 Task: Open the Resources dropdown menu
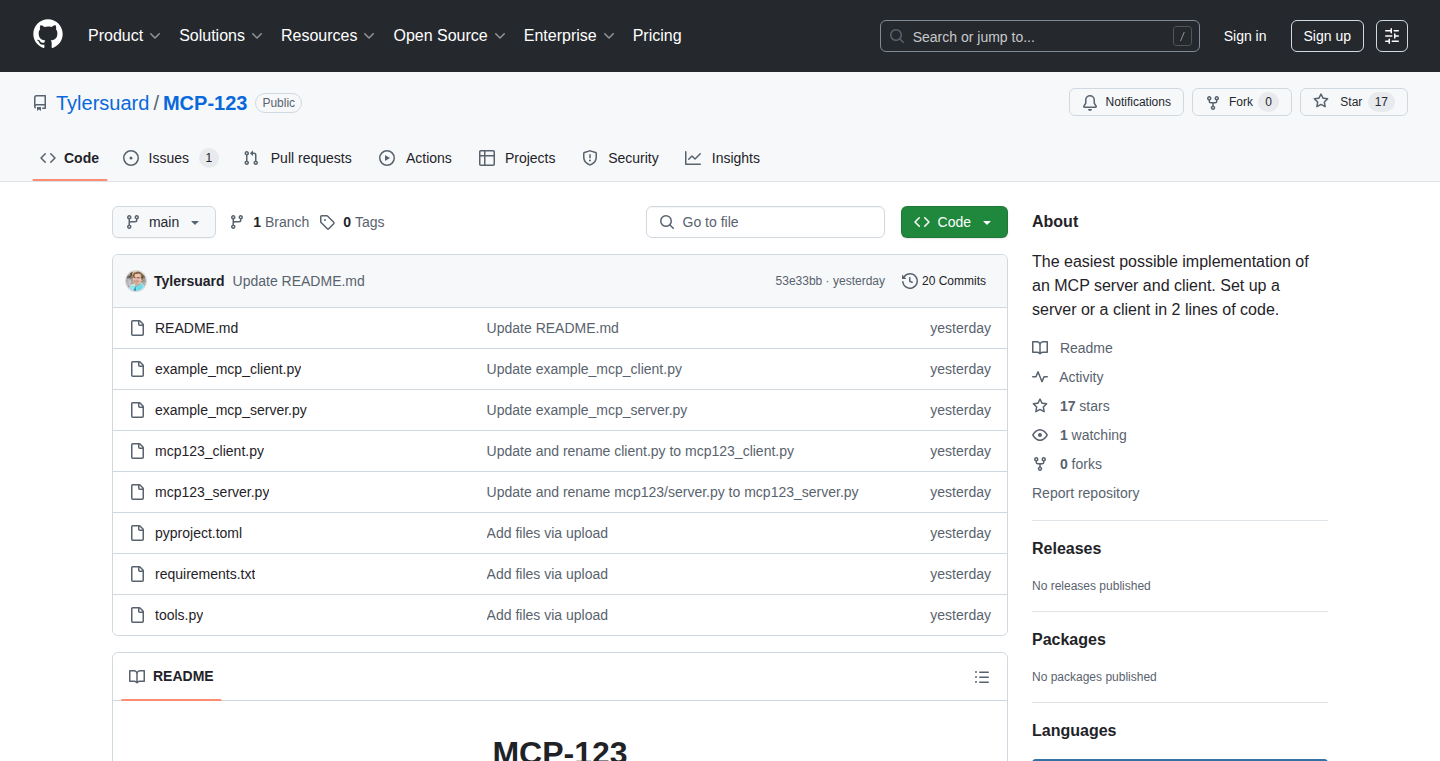coord(328,36)
